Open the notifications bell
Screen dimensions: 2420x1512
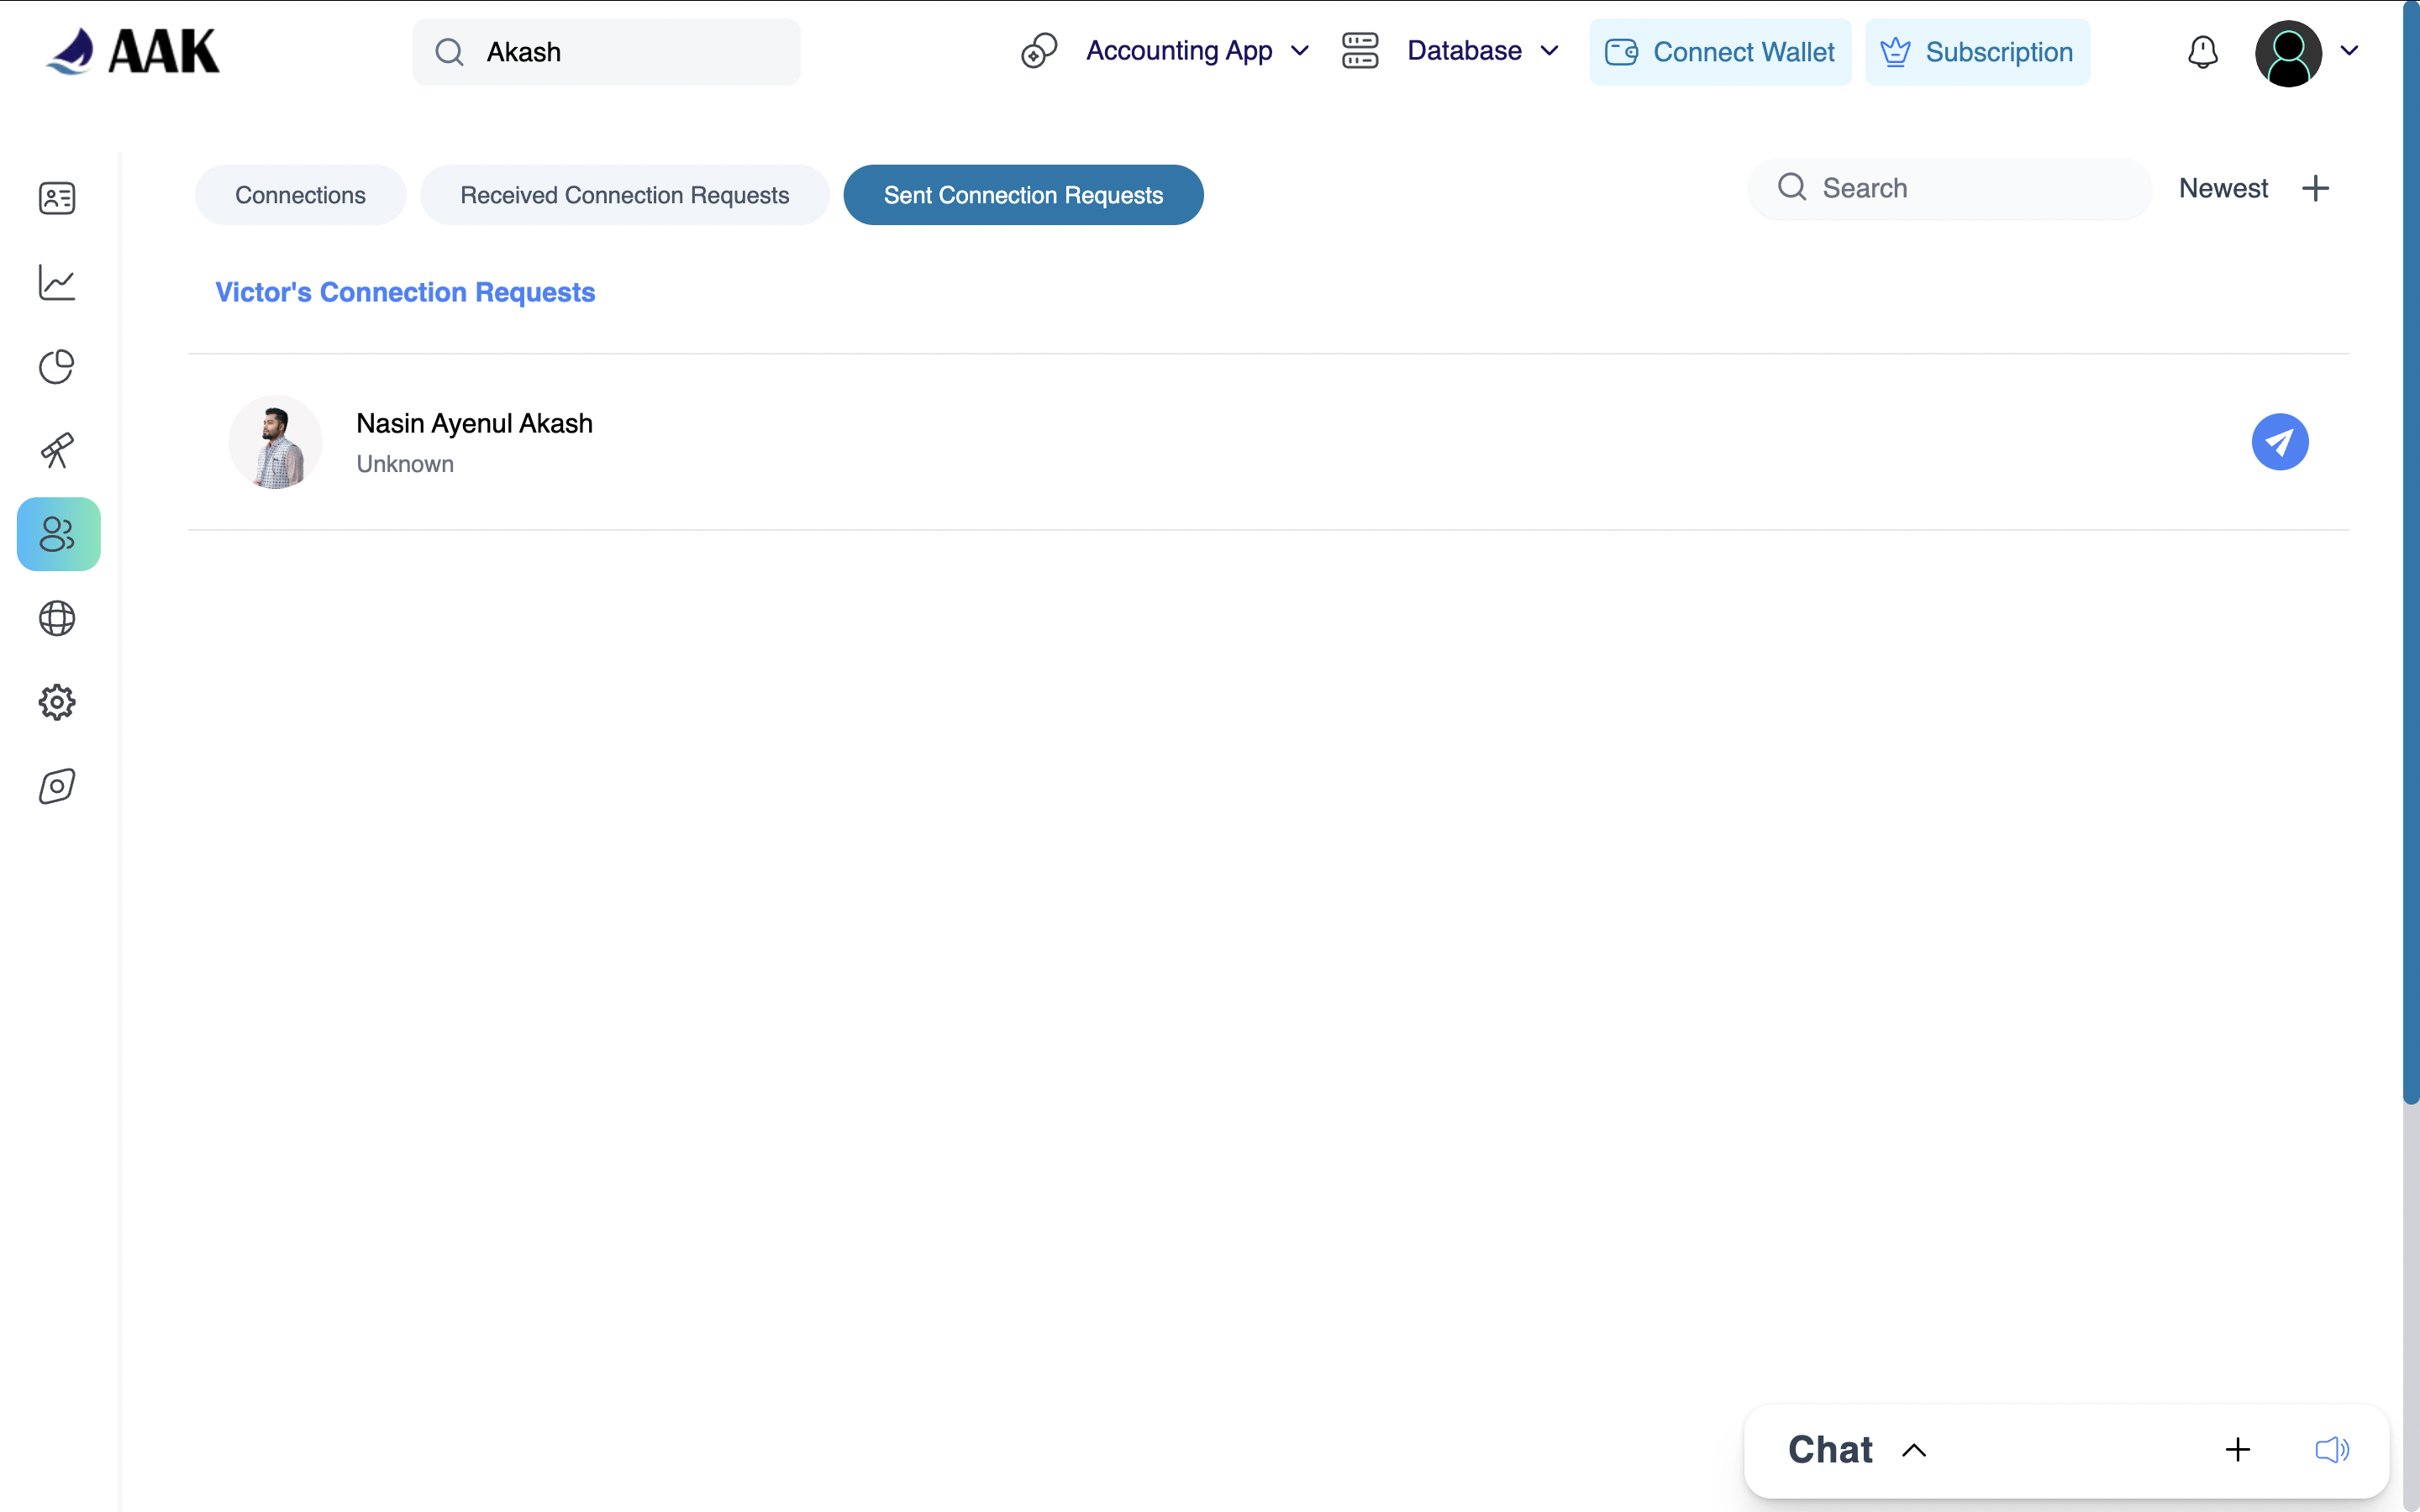(x=2202, y=52)
